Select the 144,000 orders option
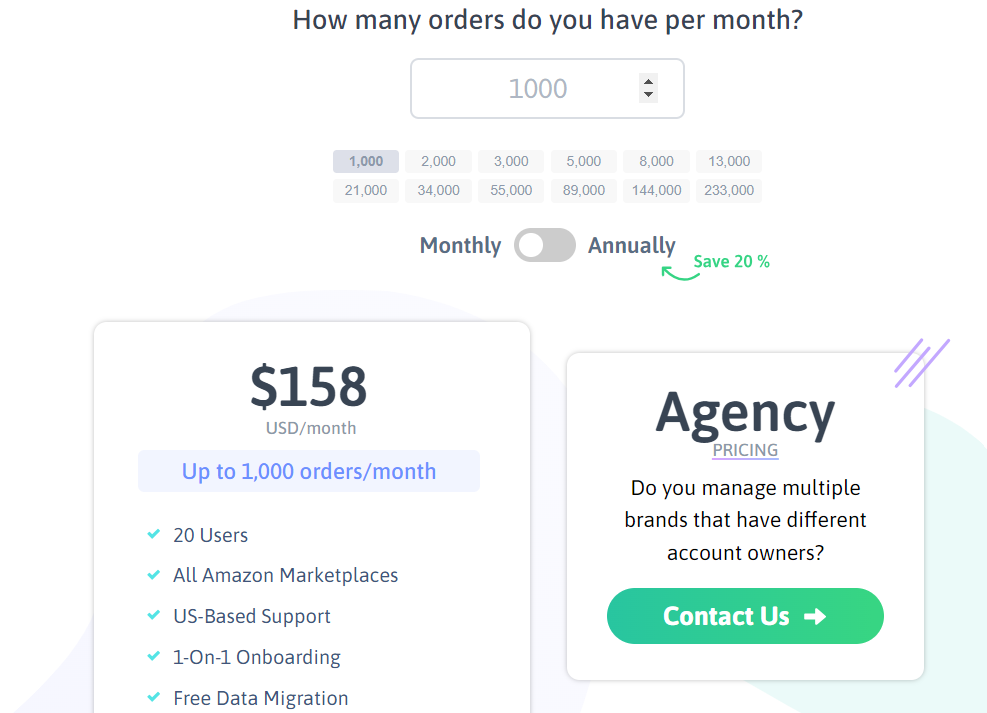The width and height of the screenshot is (987, 713). pos(656,190)
